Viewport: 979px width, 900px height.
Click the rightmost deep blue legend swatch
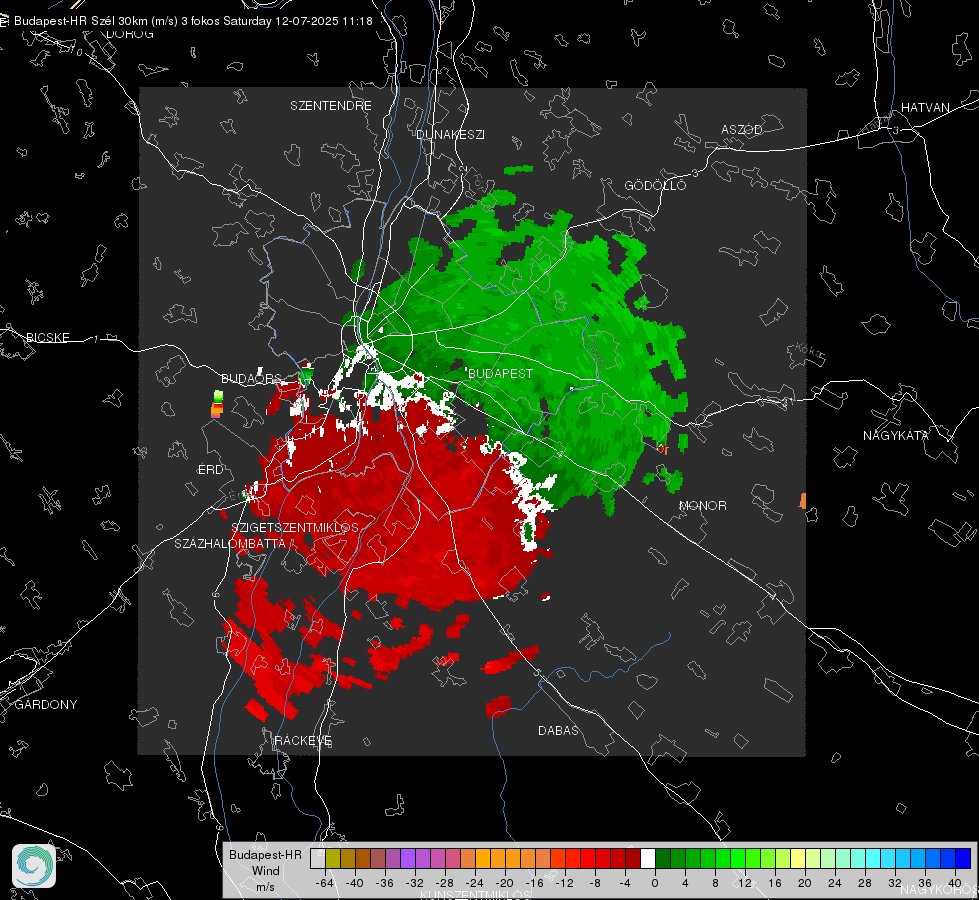tap(963, 858)
